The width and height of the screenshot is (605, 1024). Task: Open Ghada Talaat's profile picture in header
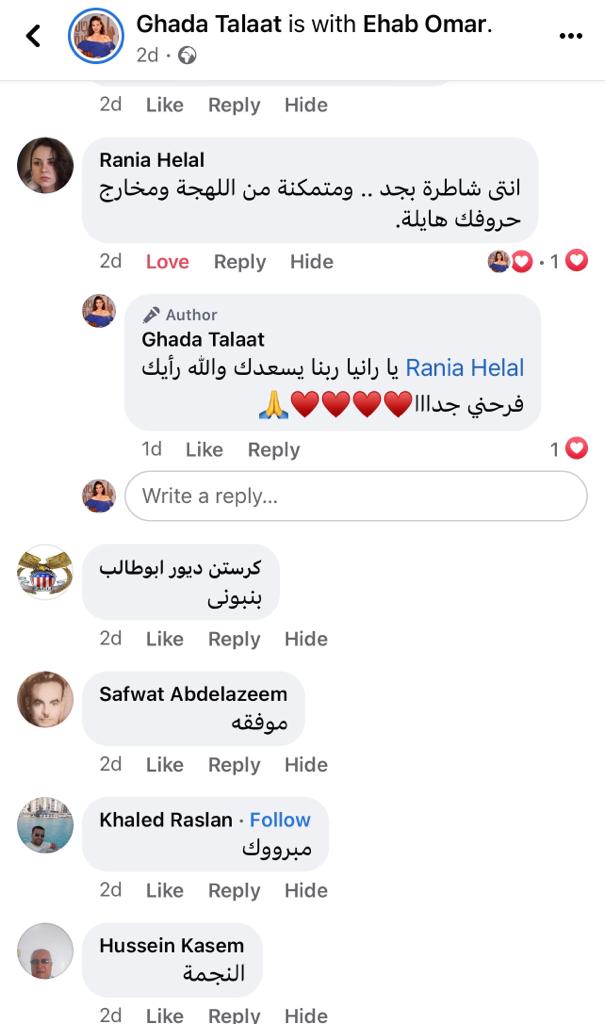point(95,37)
